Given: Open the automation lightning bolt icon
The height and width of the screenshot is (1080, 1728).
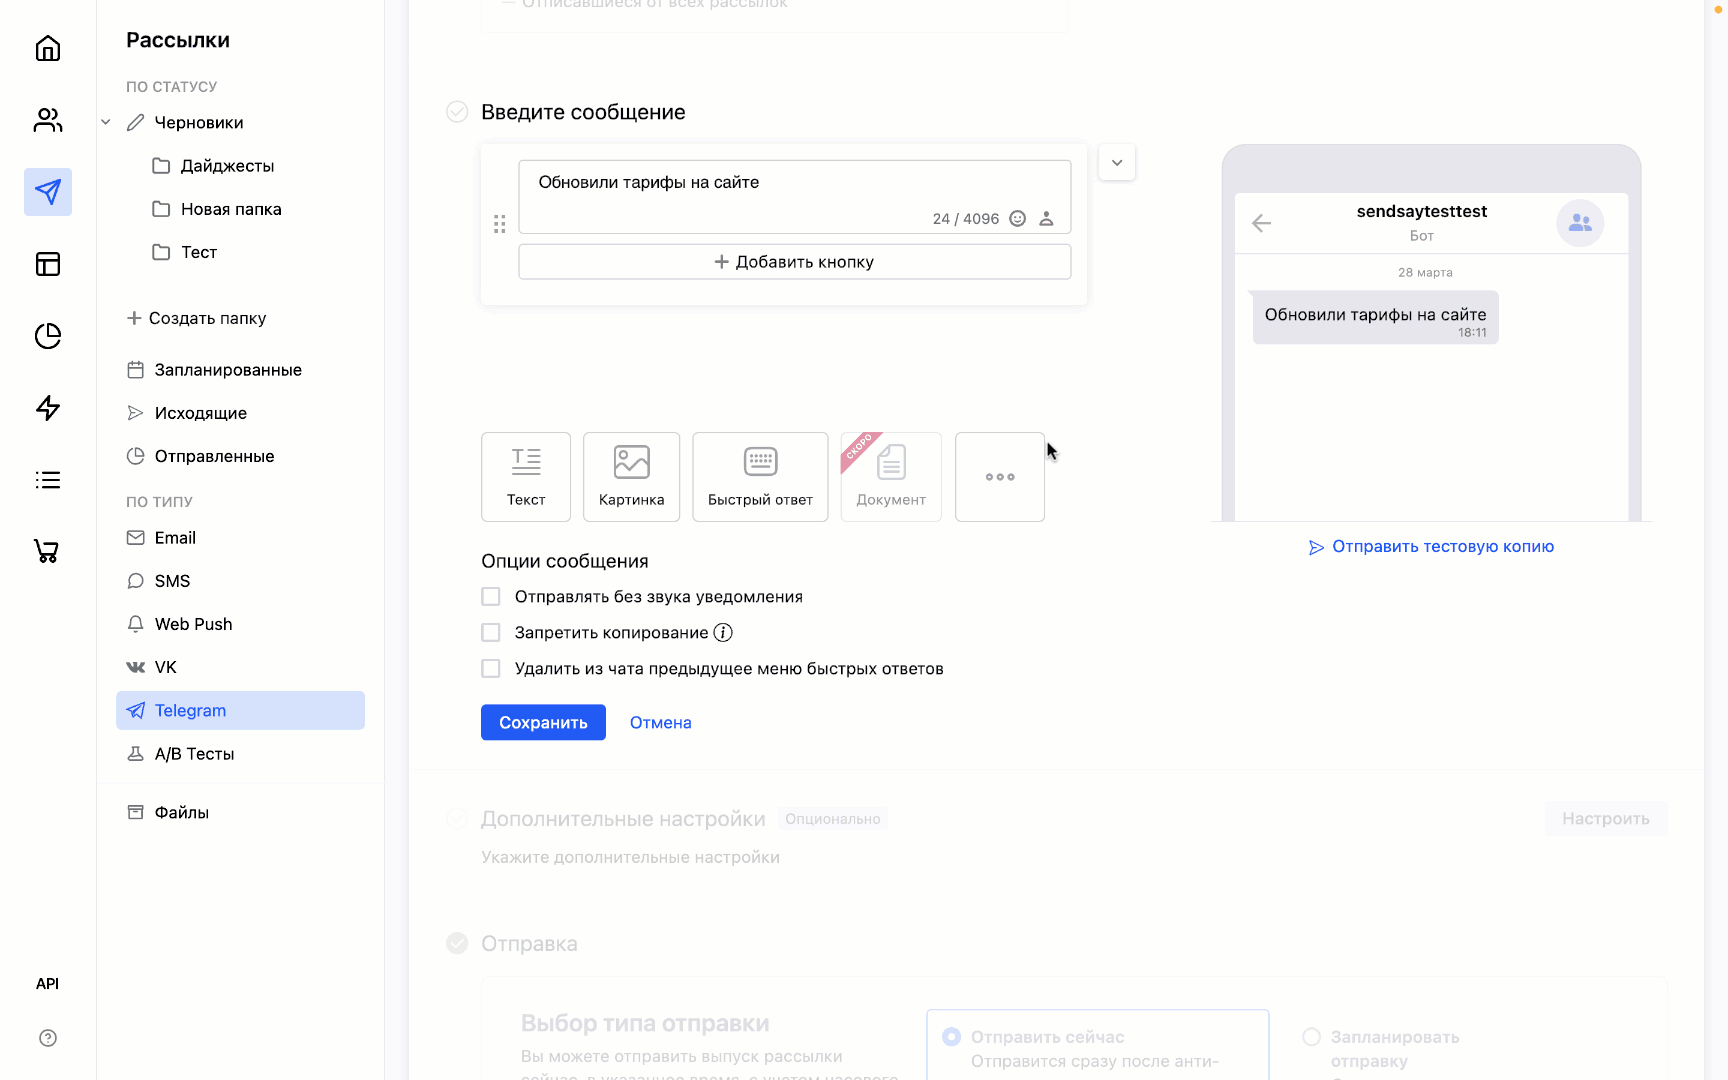Looking at the screenshot, I should (48, 408).
